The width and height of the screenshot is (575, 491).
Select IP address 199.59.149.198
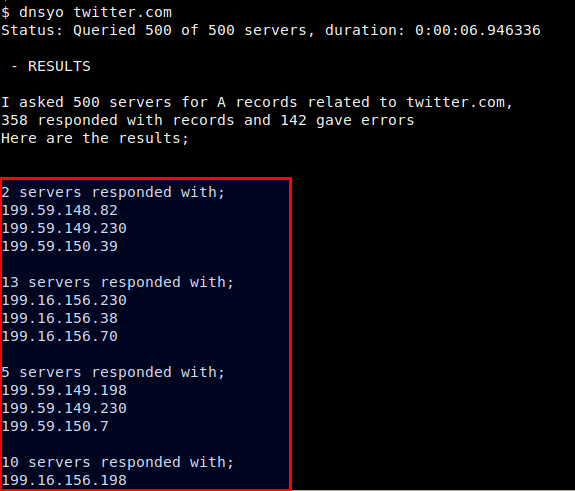[x=64, y=390]
